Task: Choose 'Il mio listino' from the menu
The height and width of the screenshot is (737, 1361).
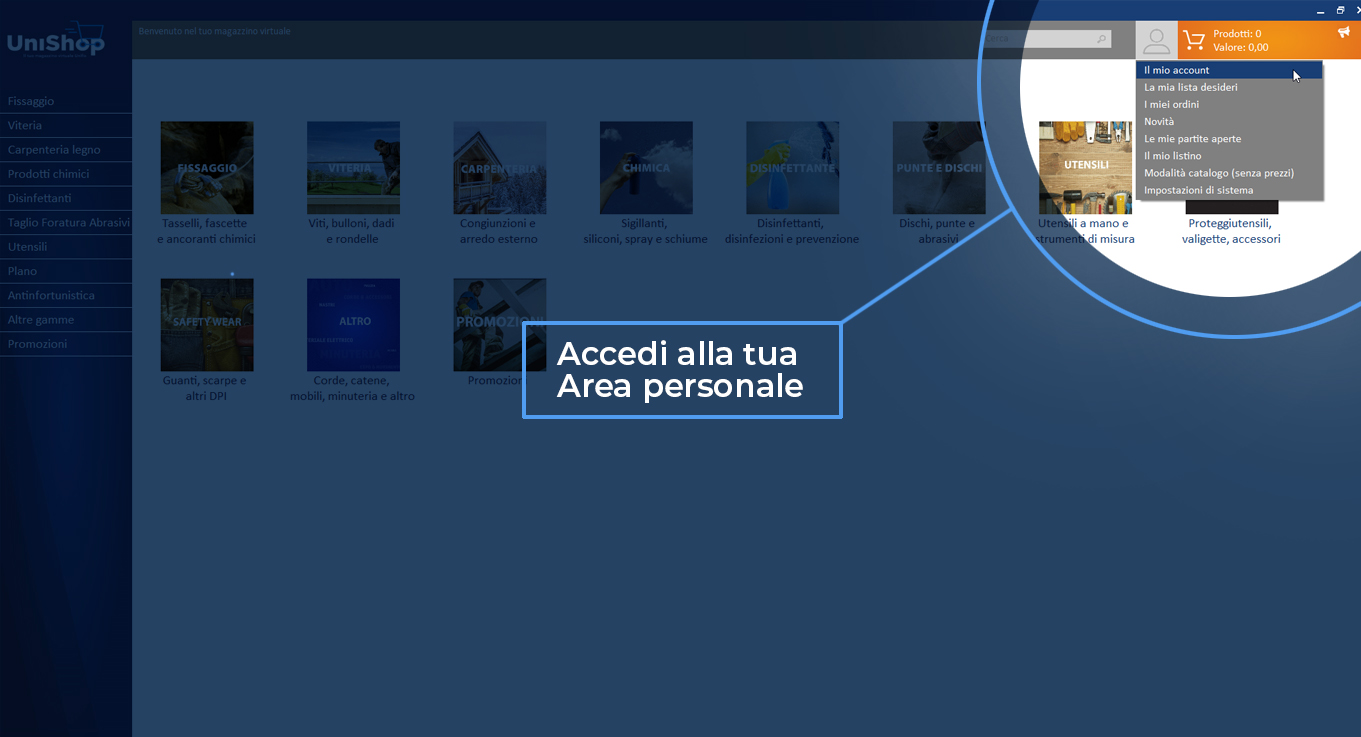Action: [x=1229, y=156]
